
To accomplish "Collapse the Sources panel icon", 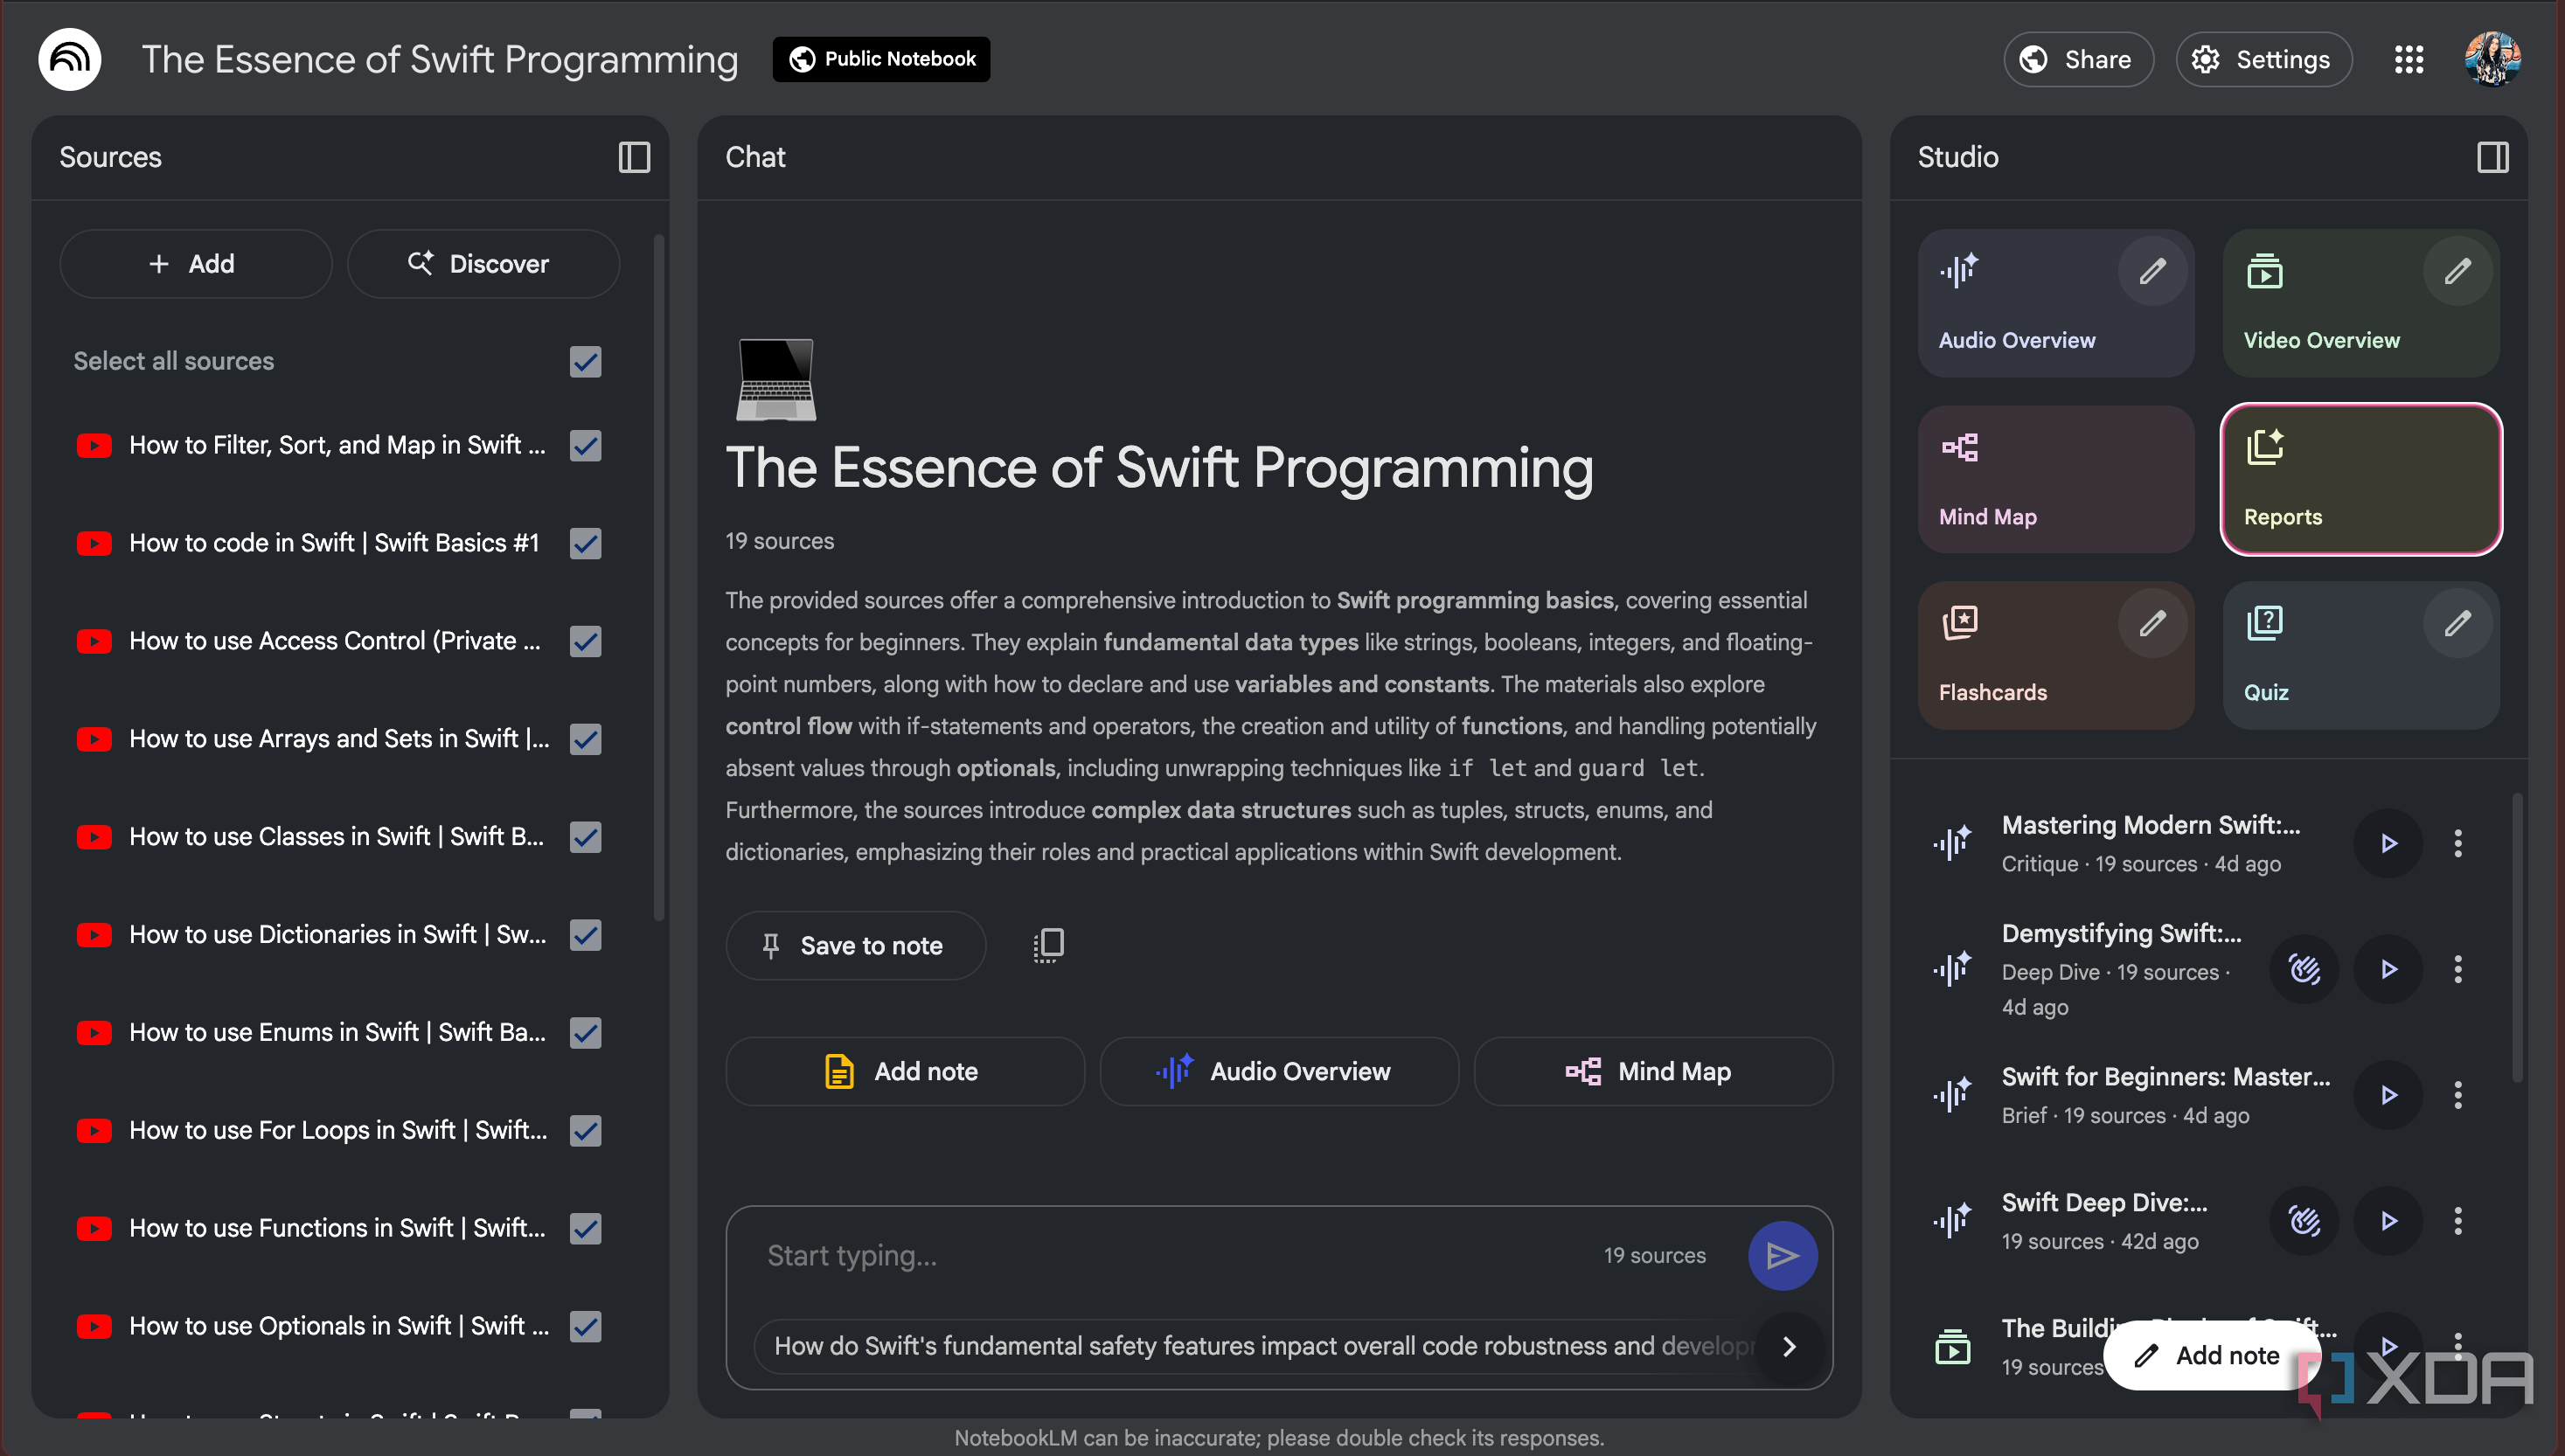I will click(x=634, y=157).
